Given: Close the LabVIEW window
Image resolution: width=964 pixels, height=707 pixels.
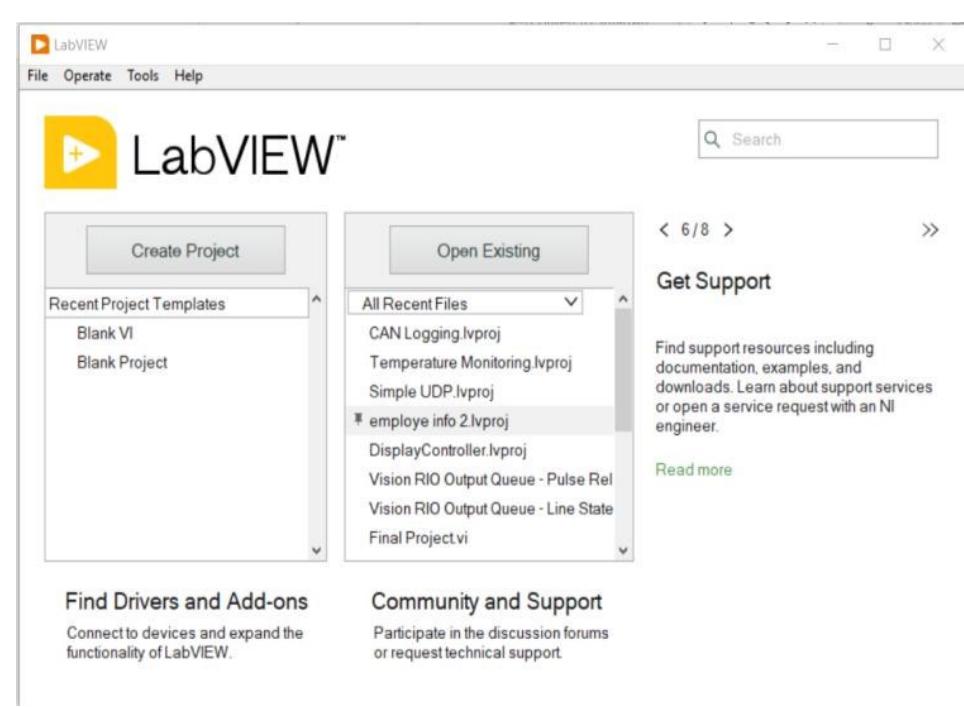Looking at the screenshot, I should (x=938, y=44).
